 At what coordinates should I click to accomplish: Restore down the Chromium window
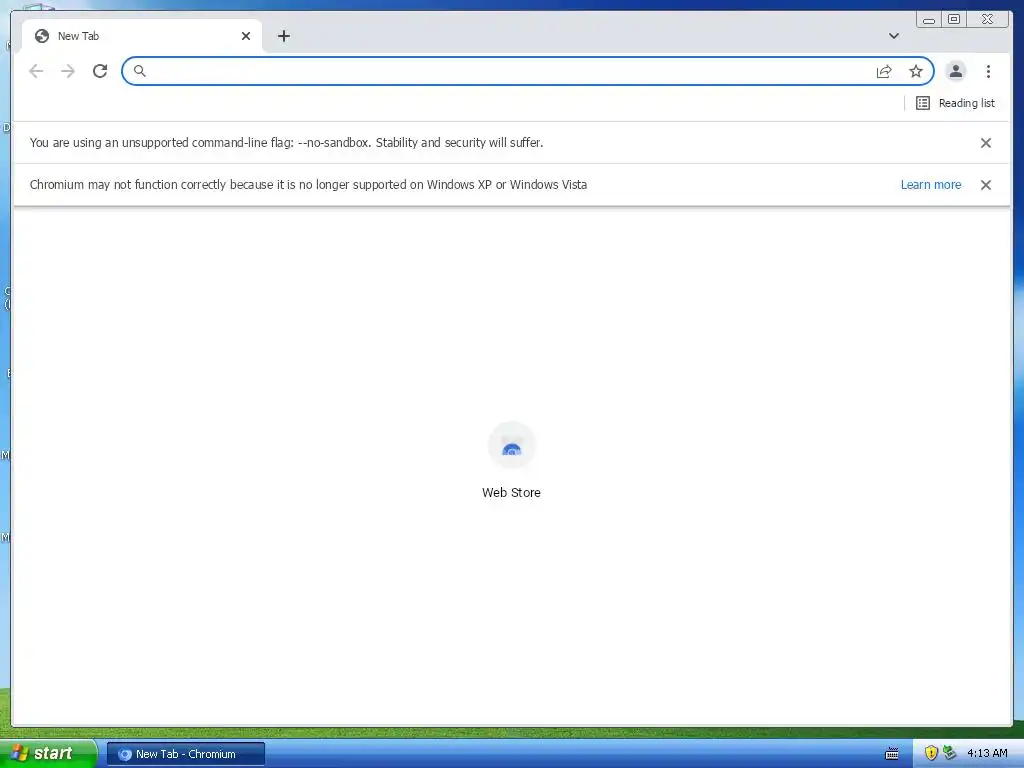pyautogui.click(x=954, y=20)
